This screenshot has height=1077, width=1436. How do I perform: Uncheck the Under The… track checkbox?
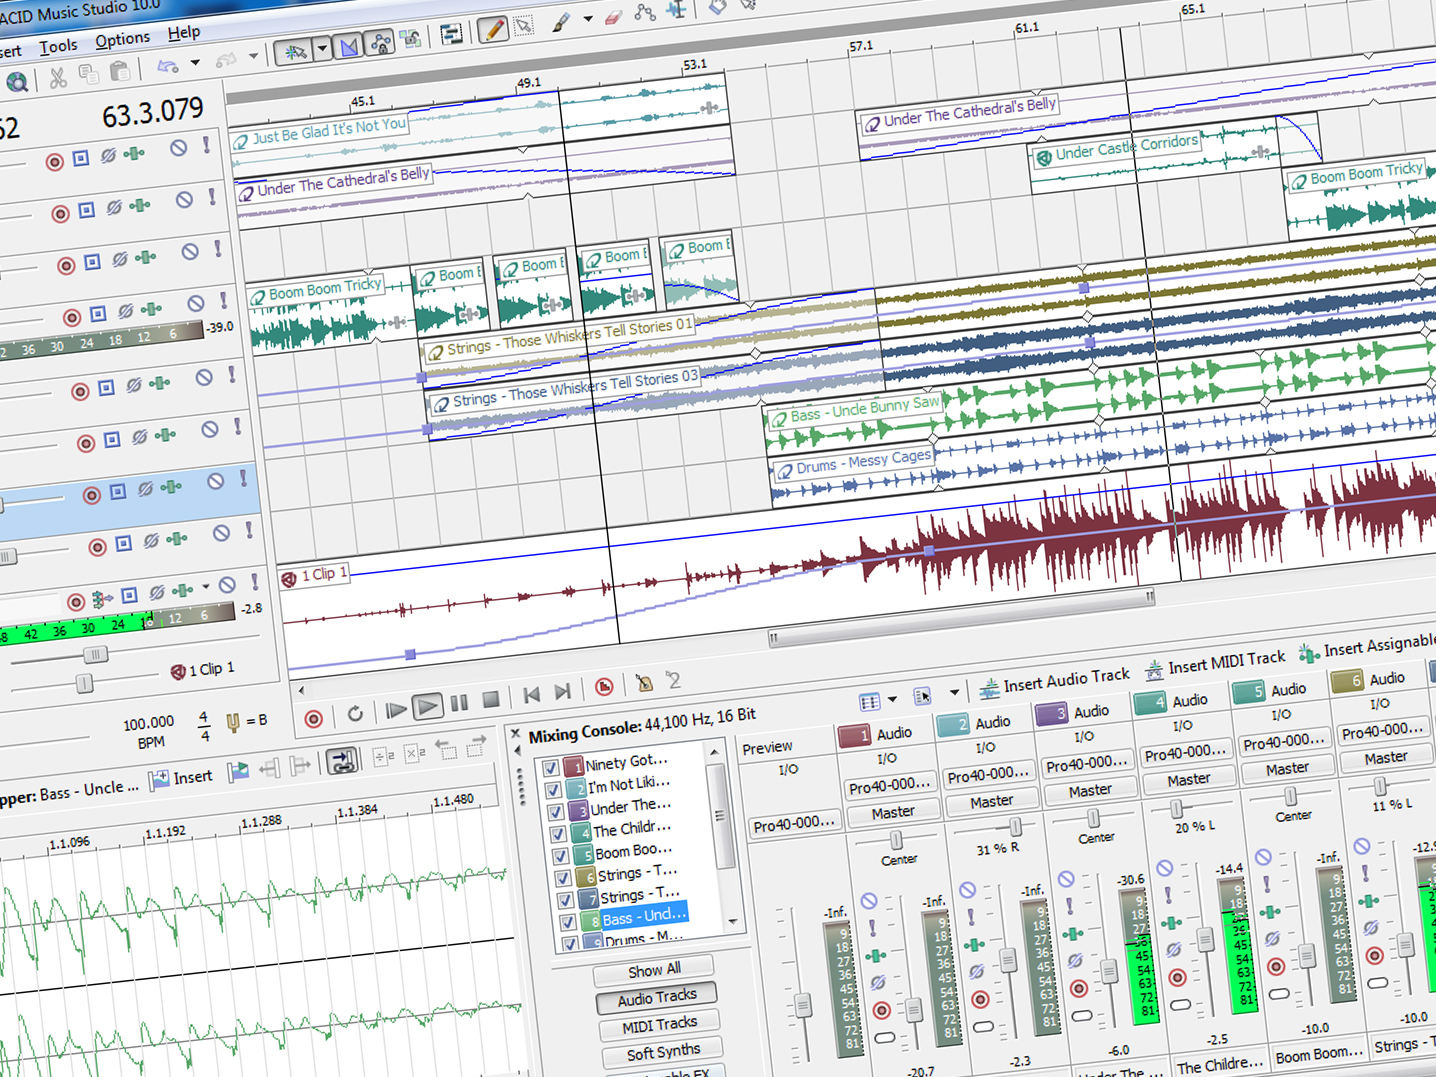coord(555,812)
